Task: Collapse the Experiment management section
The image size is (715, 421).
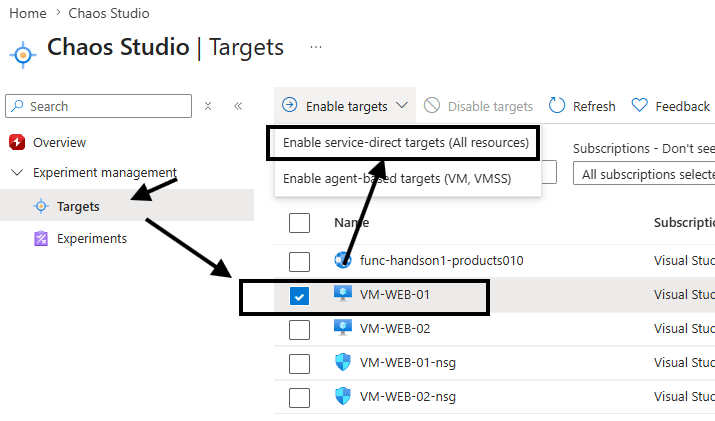Action: pos(16,172)
